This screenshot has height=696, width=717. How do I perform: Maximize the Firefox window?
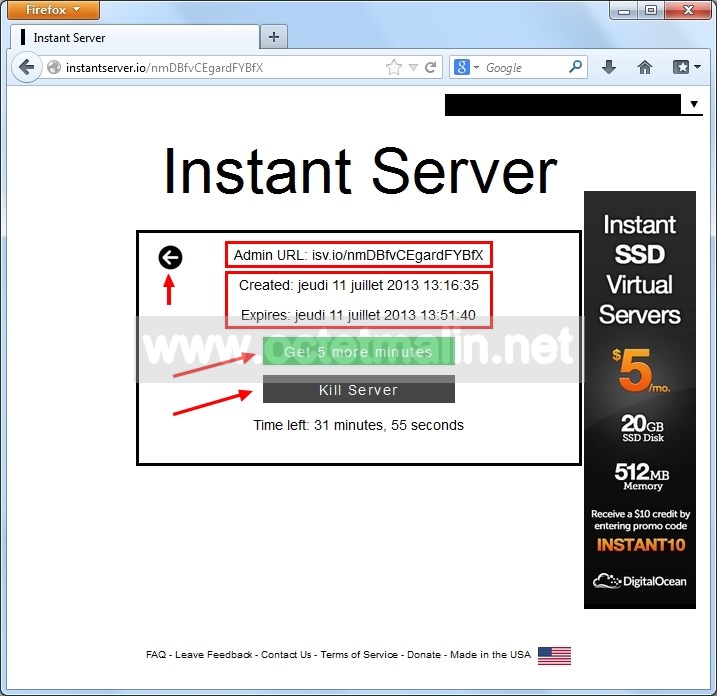pyautogui.click(x=651, y=10)
